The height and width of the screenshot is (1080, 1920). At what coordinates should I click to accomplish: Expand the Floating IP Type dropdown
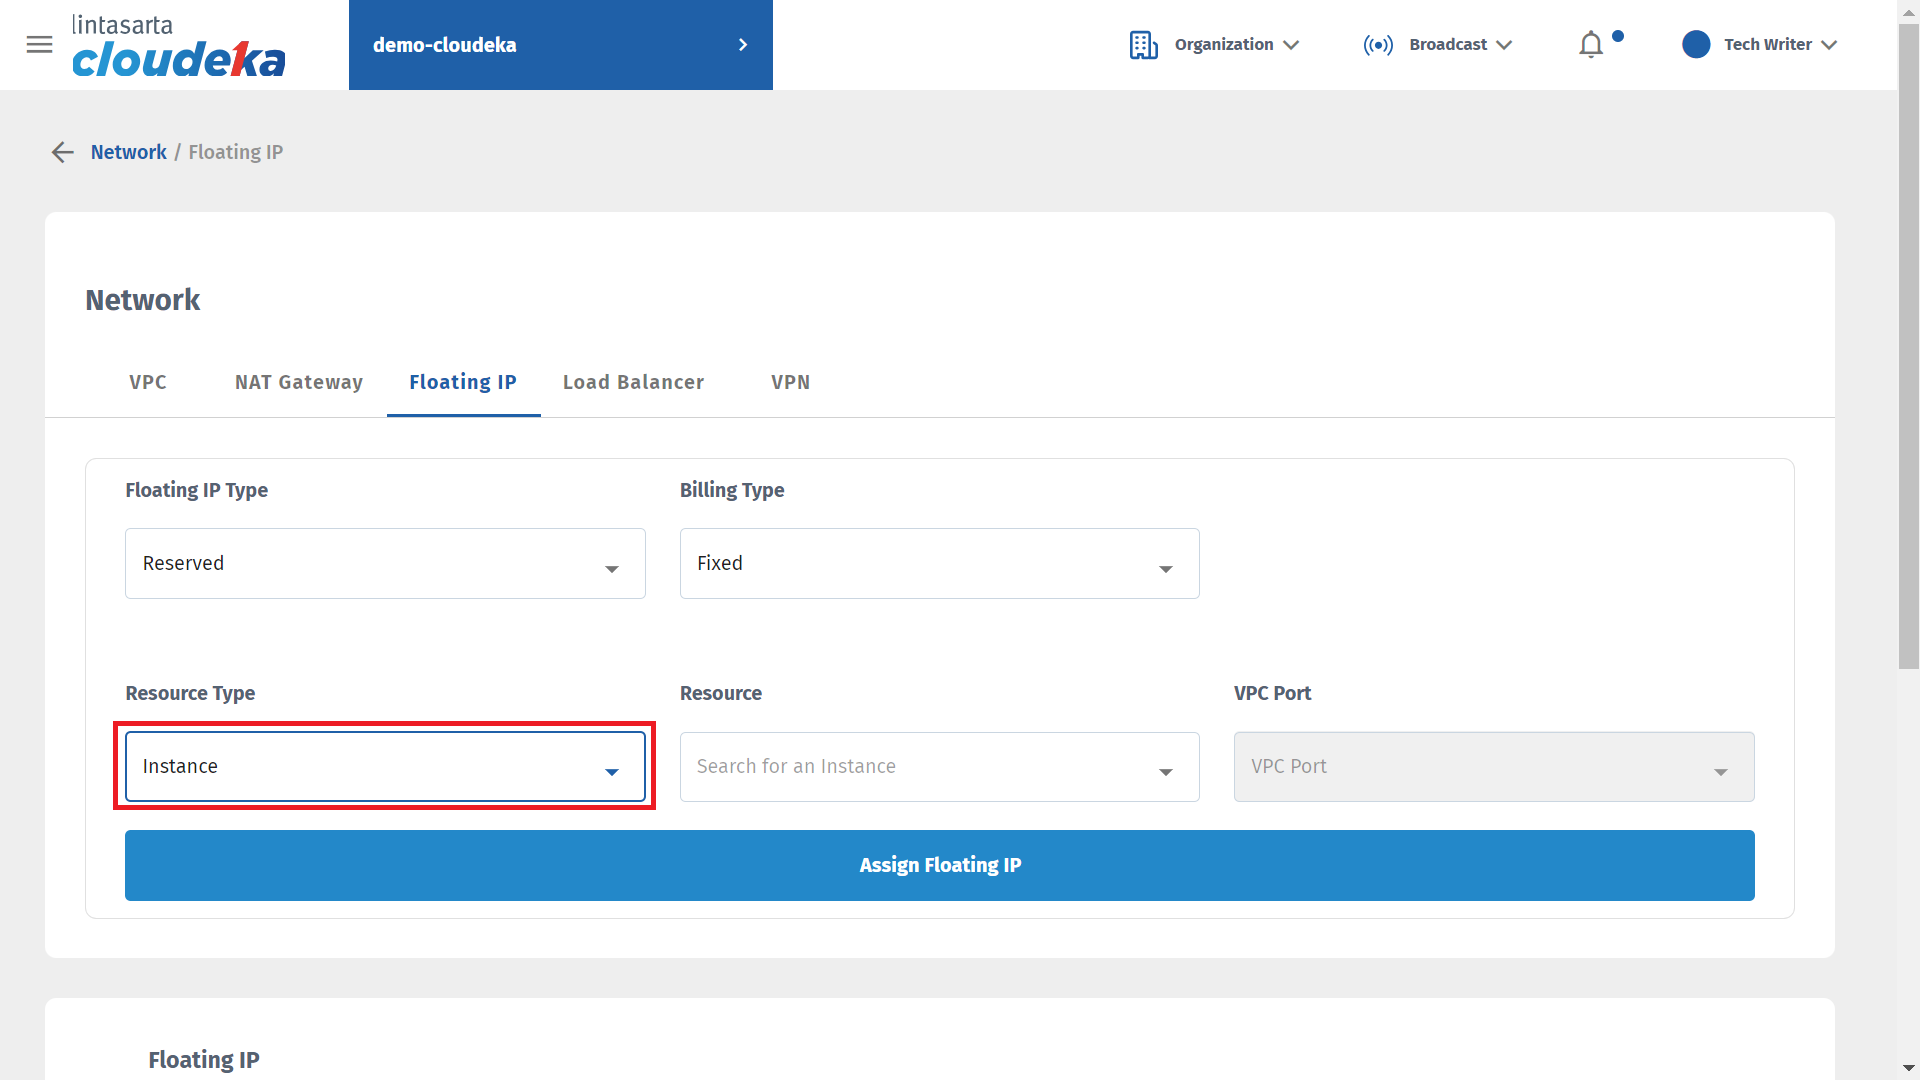tap(385, 564)
